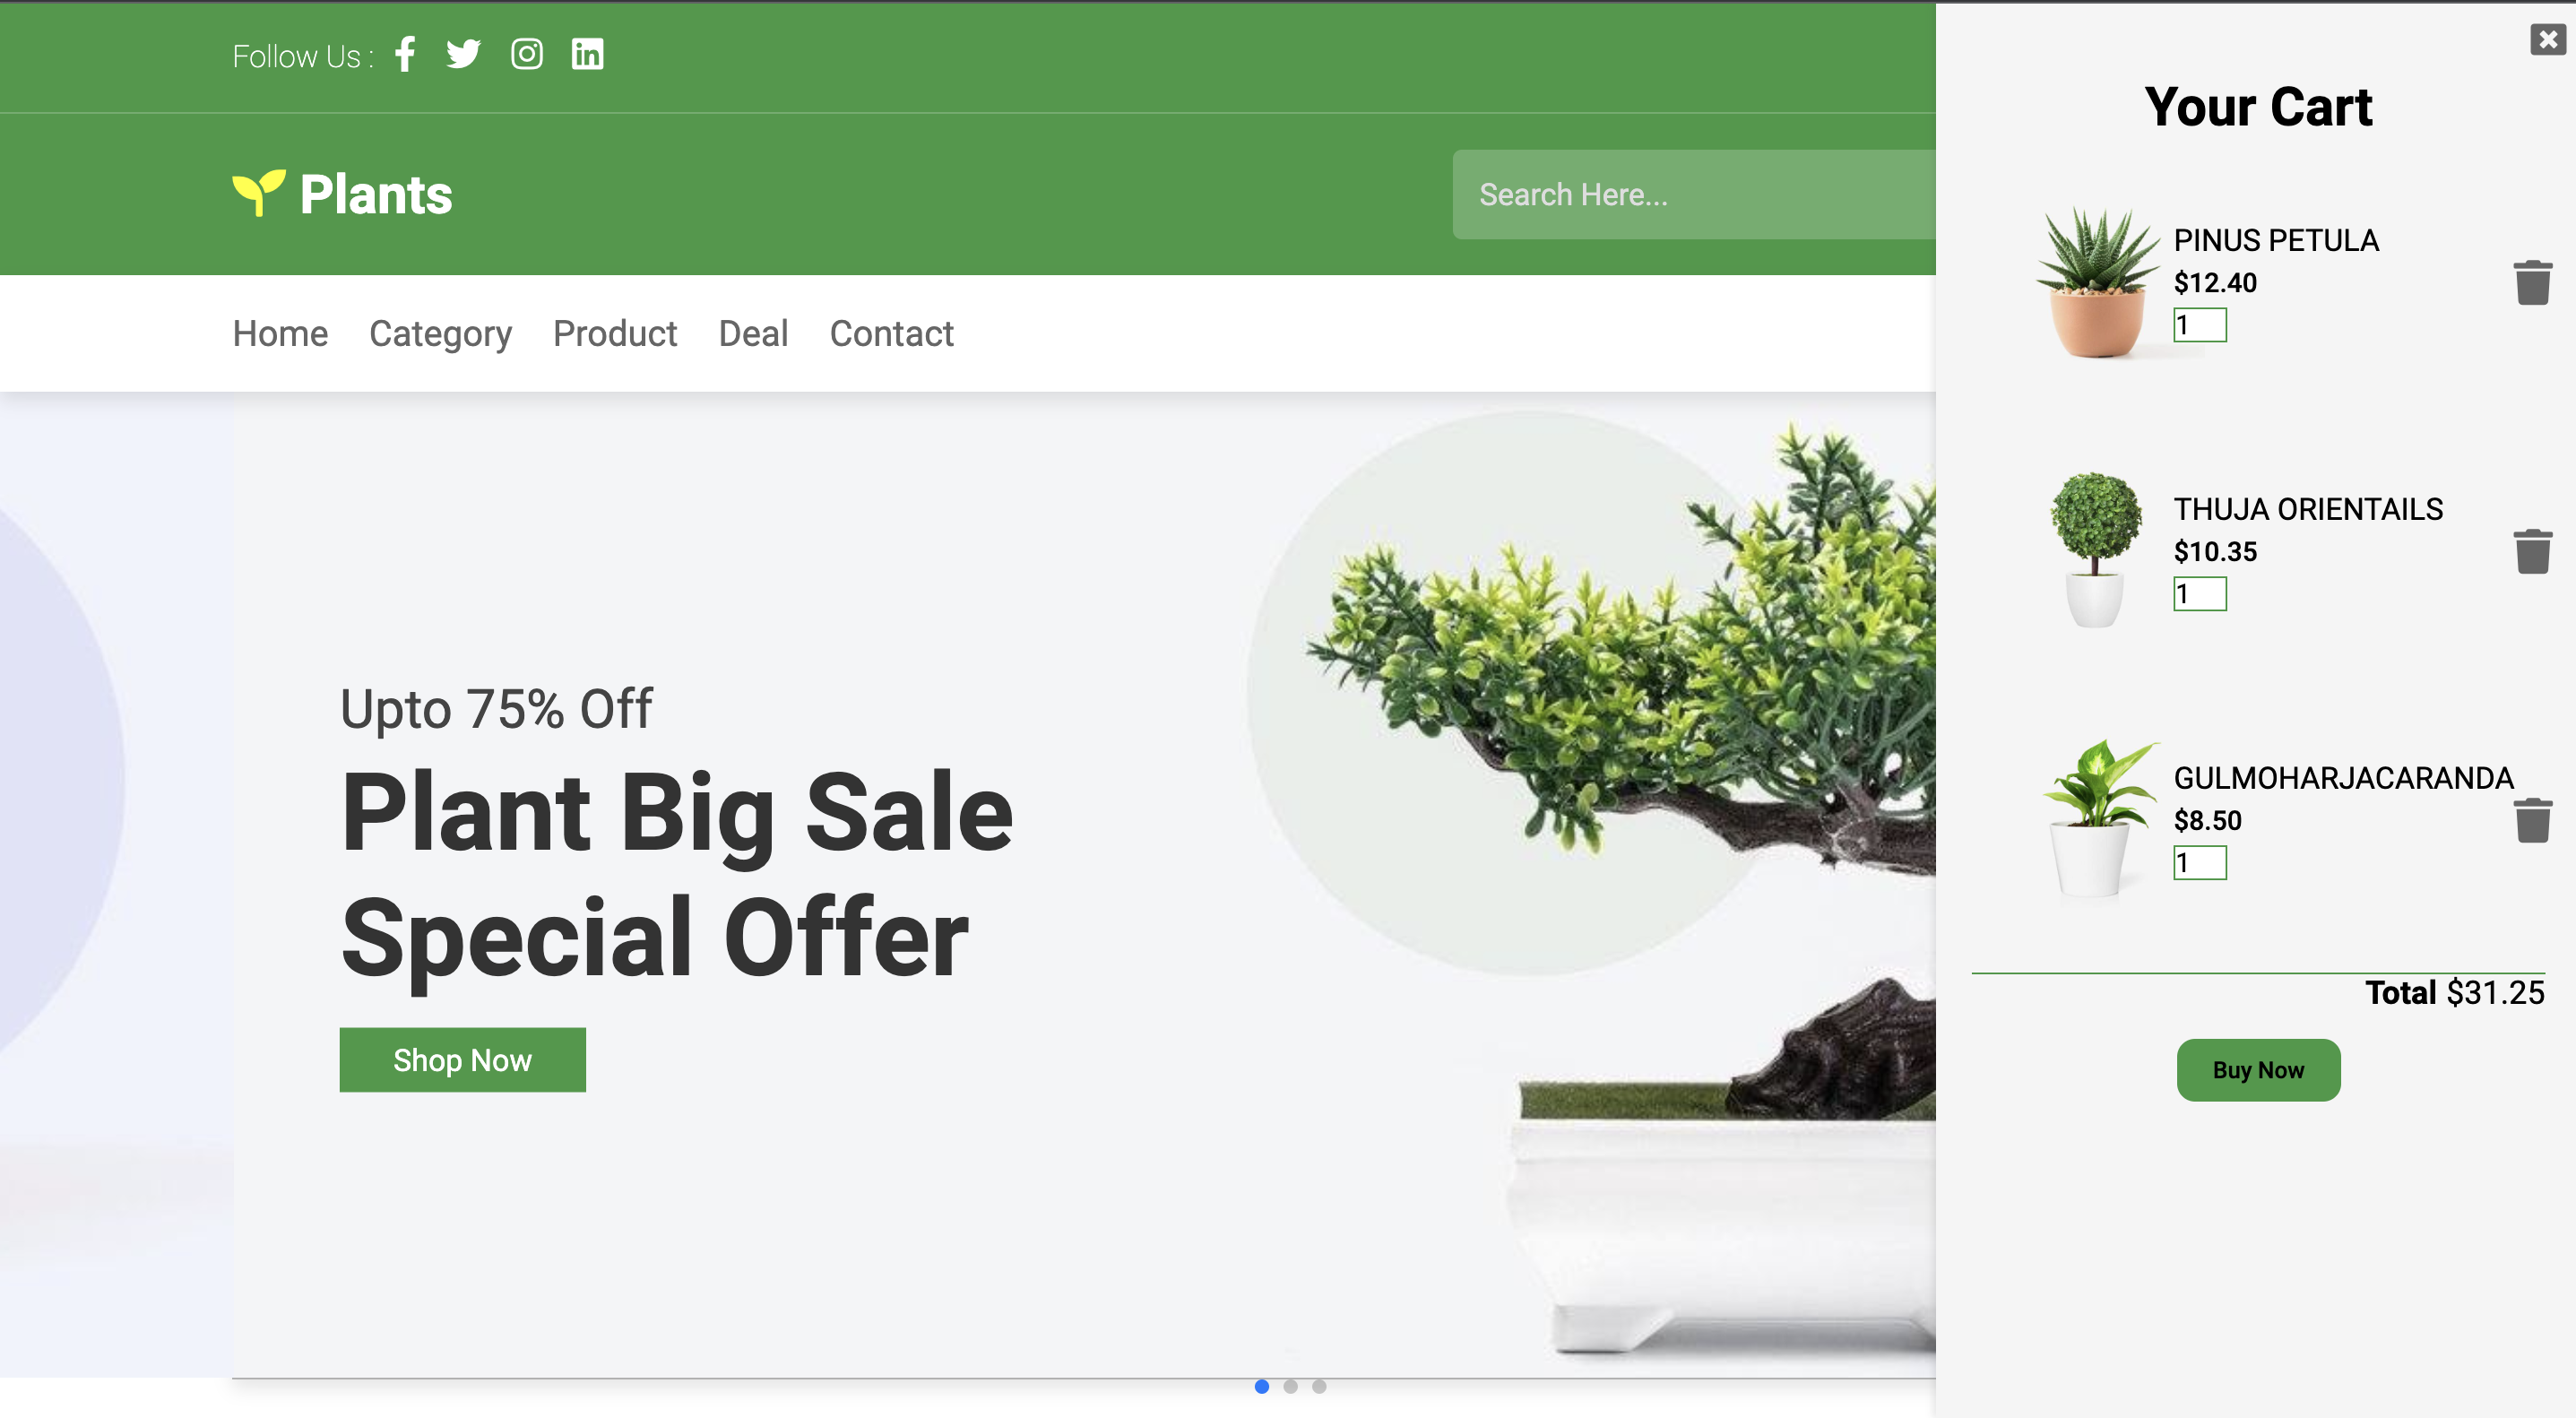Click the Pinus Petula quantity box
The height and width of the screenshot is (1418, 2576).
(x=2200, y=325)
